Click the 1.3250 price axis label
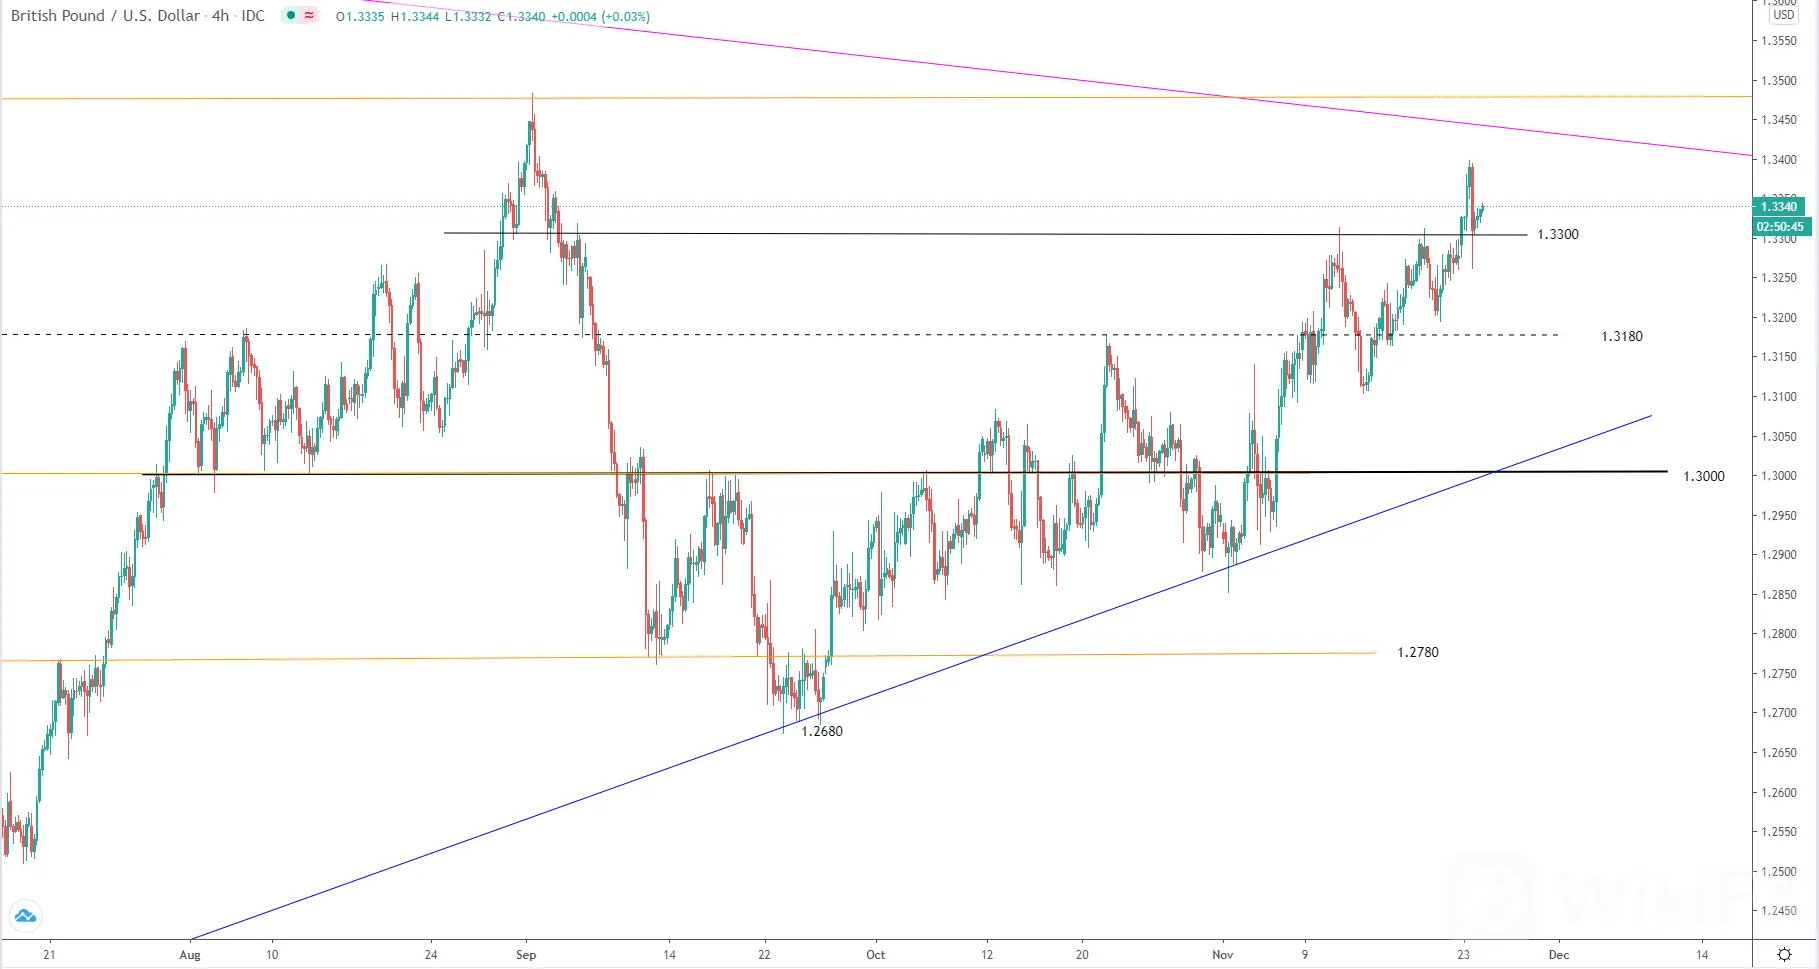 tap(1779, 278)
